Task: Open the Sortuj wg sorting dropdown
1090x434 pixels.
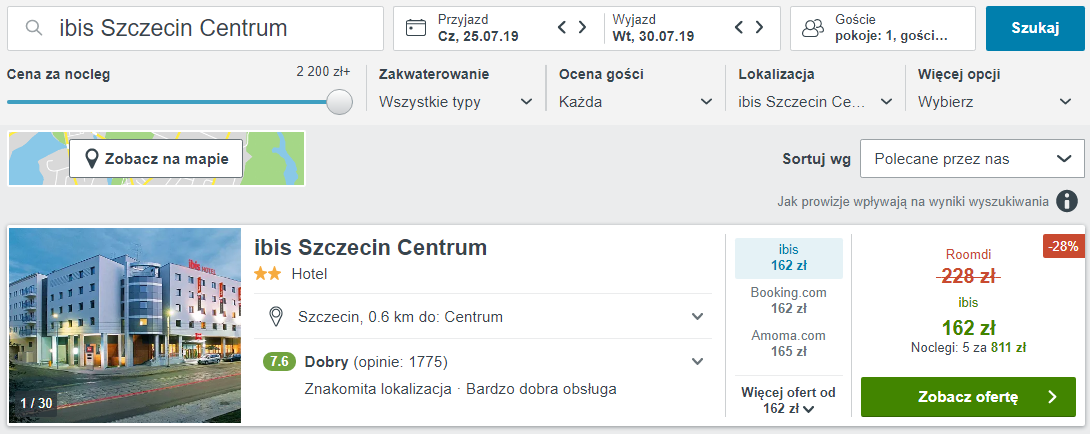Action: click(x=972, y=159)
